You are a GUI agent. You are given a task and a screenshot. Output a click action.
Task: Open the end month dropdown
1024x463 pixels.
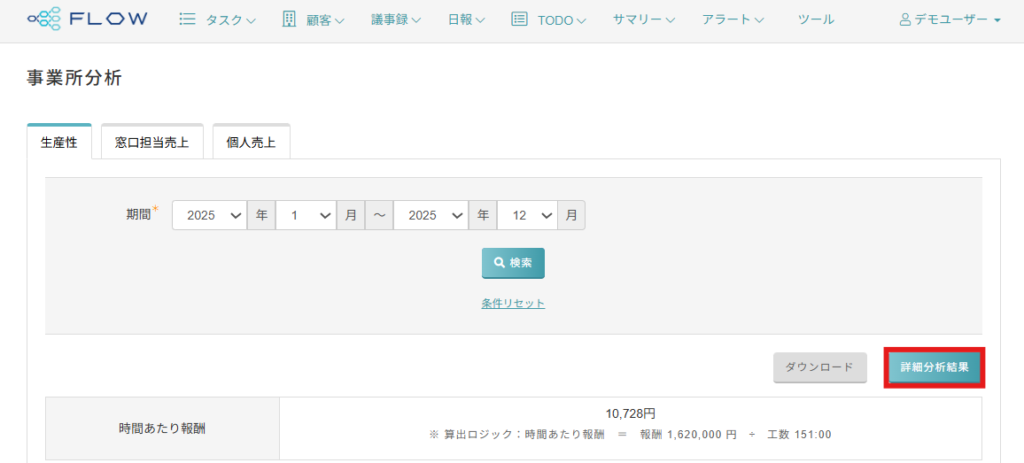click(x=527, y=215)
